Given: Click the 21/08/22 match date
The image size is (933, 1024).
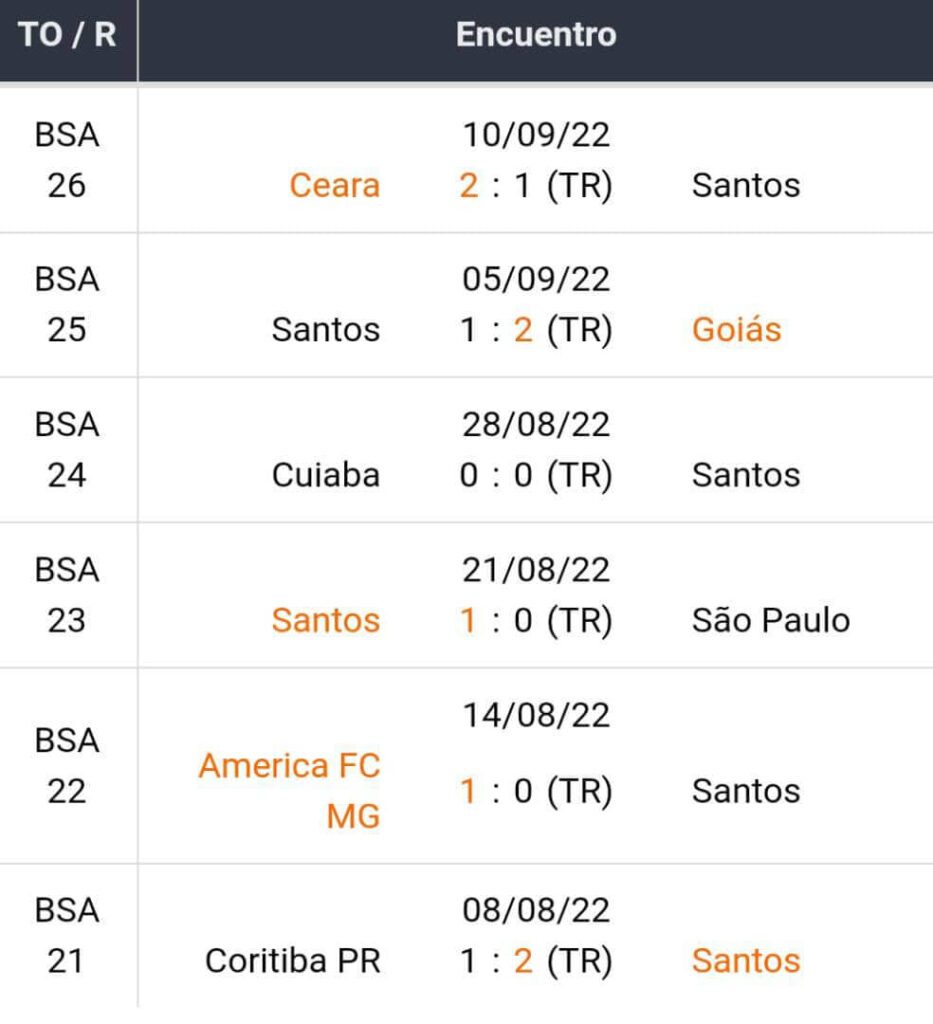Looking at the screenshot, I should [x=536, y=570].
